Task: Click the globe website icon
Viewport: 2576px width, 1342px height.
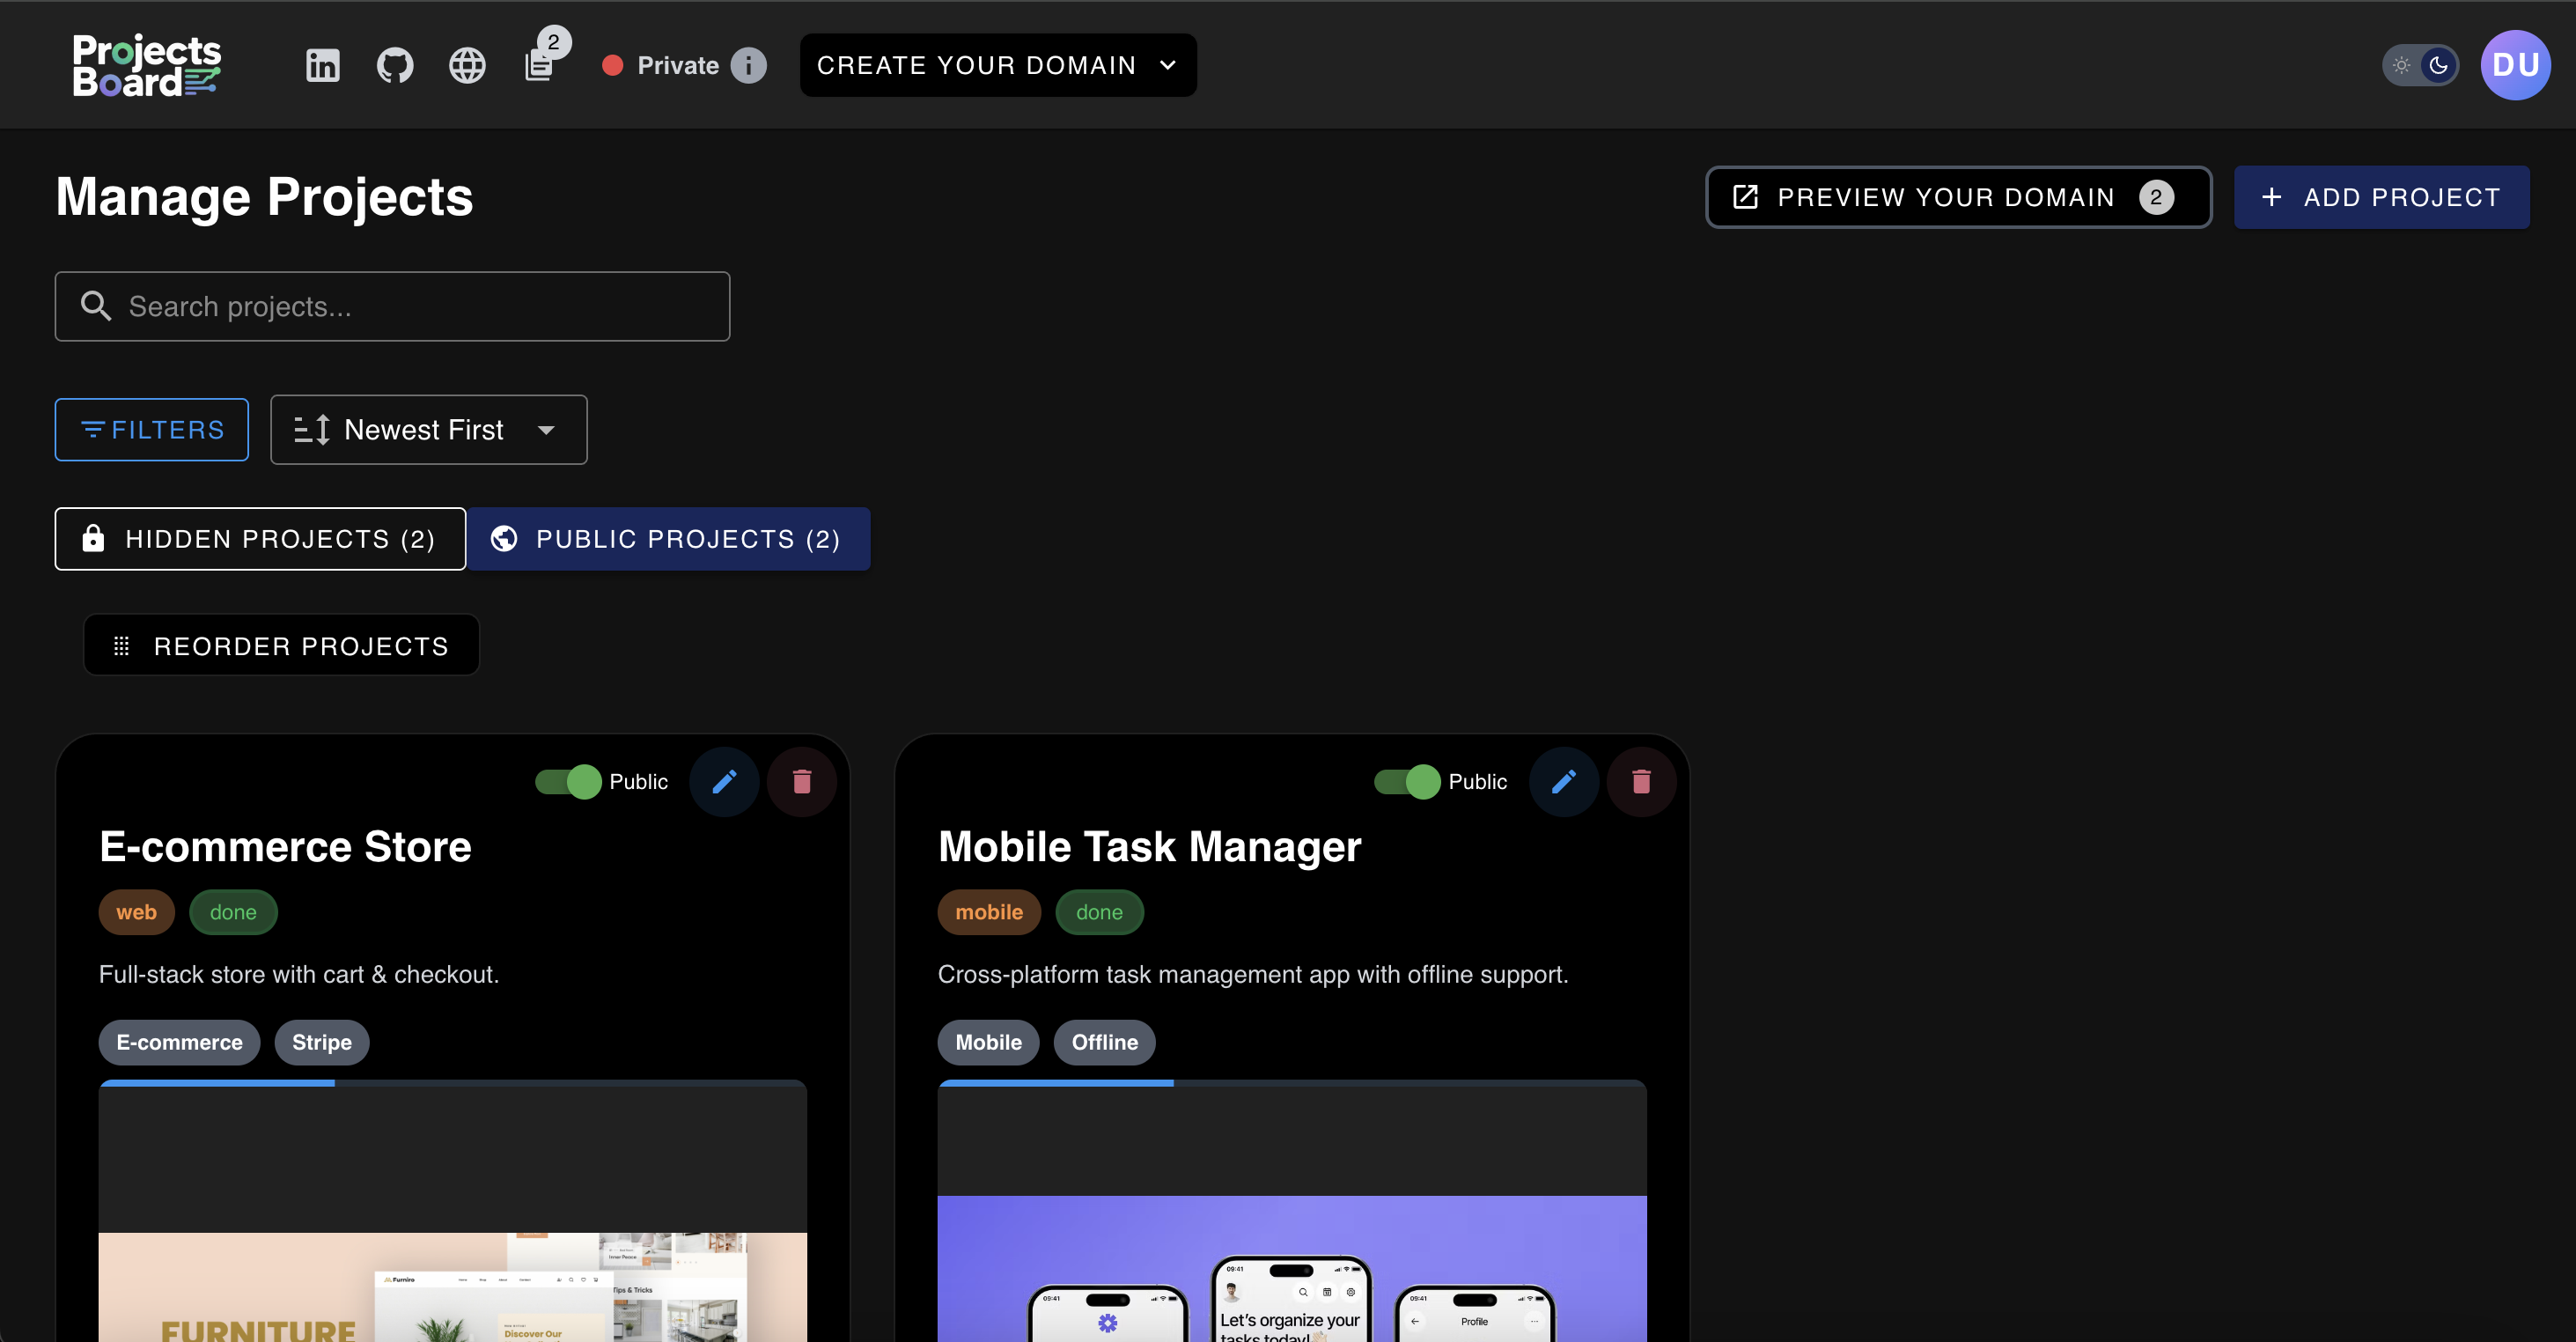Action: pos(467,65)
